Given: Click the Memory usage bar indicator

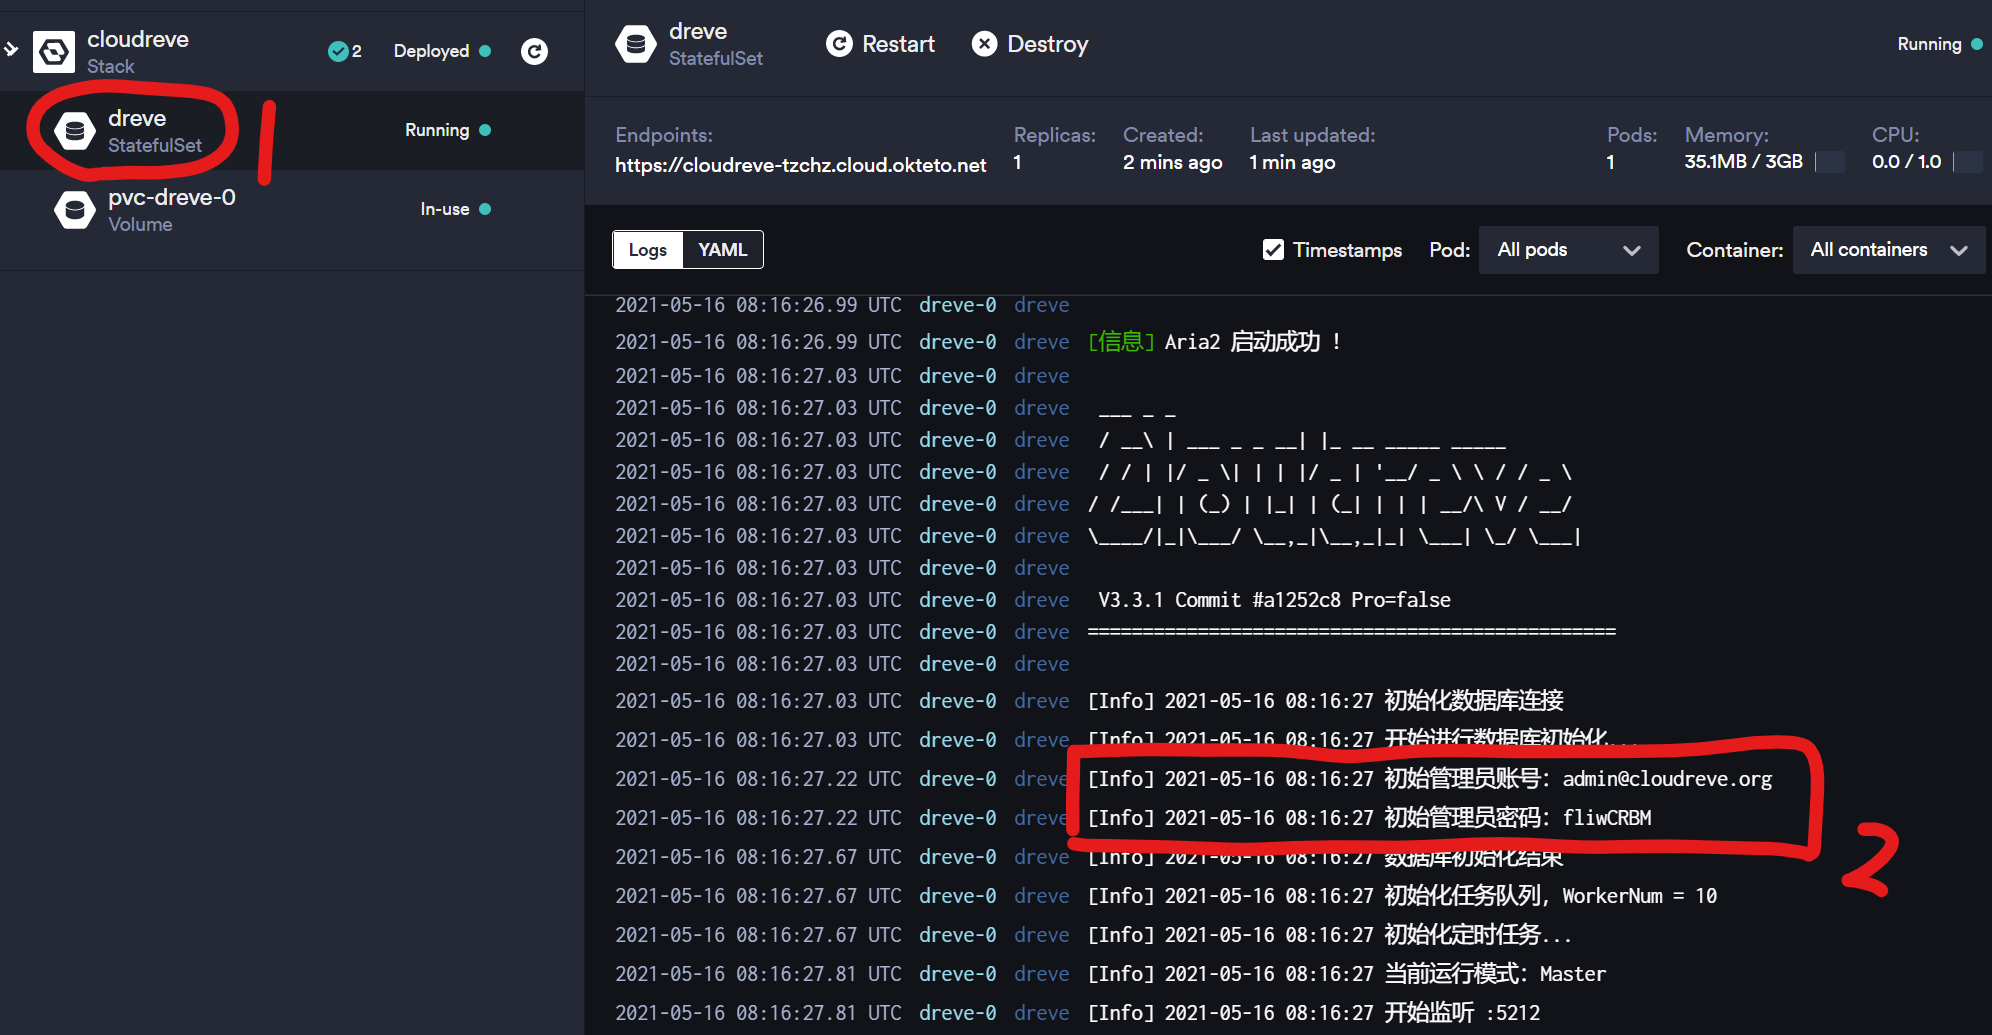Looking at the screenshot, I should tap(1830, 162).
